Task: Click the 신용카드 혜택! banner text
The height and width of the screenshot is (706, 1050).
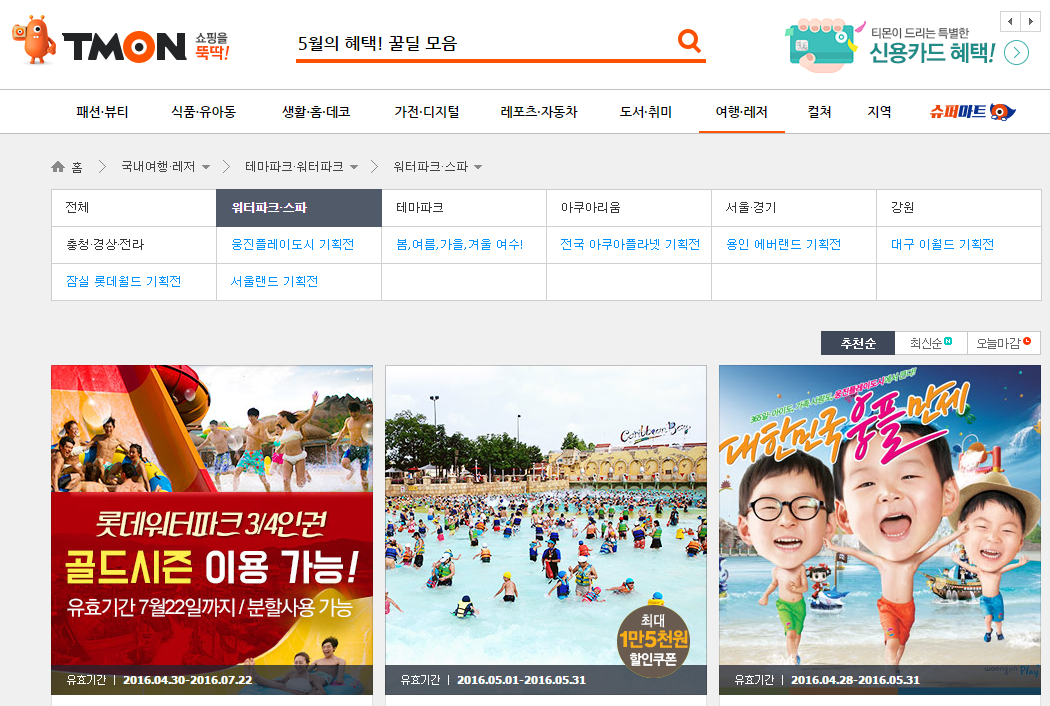Action: point(931,52)
